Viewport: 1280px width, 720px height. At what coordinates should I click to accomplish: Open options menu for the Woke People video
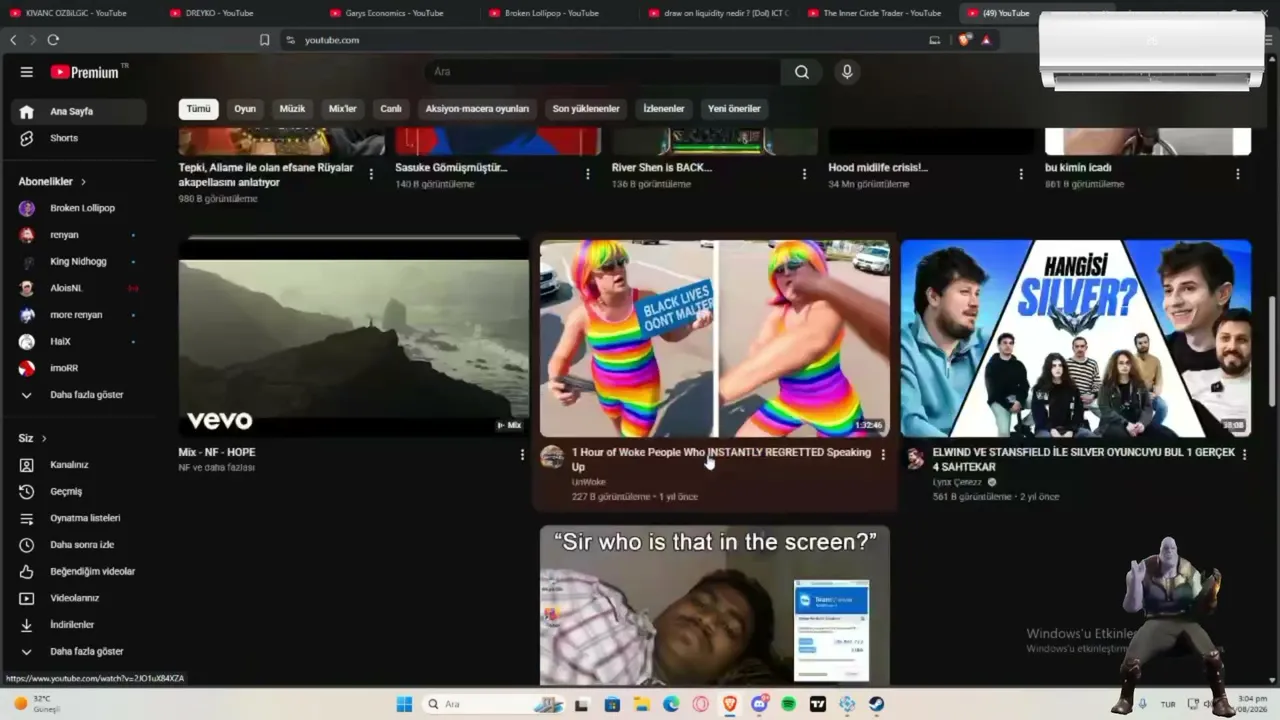(883, 455)
